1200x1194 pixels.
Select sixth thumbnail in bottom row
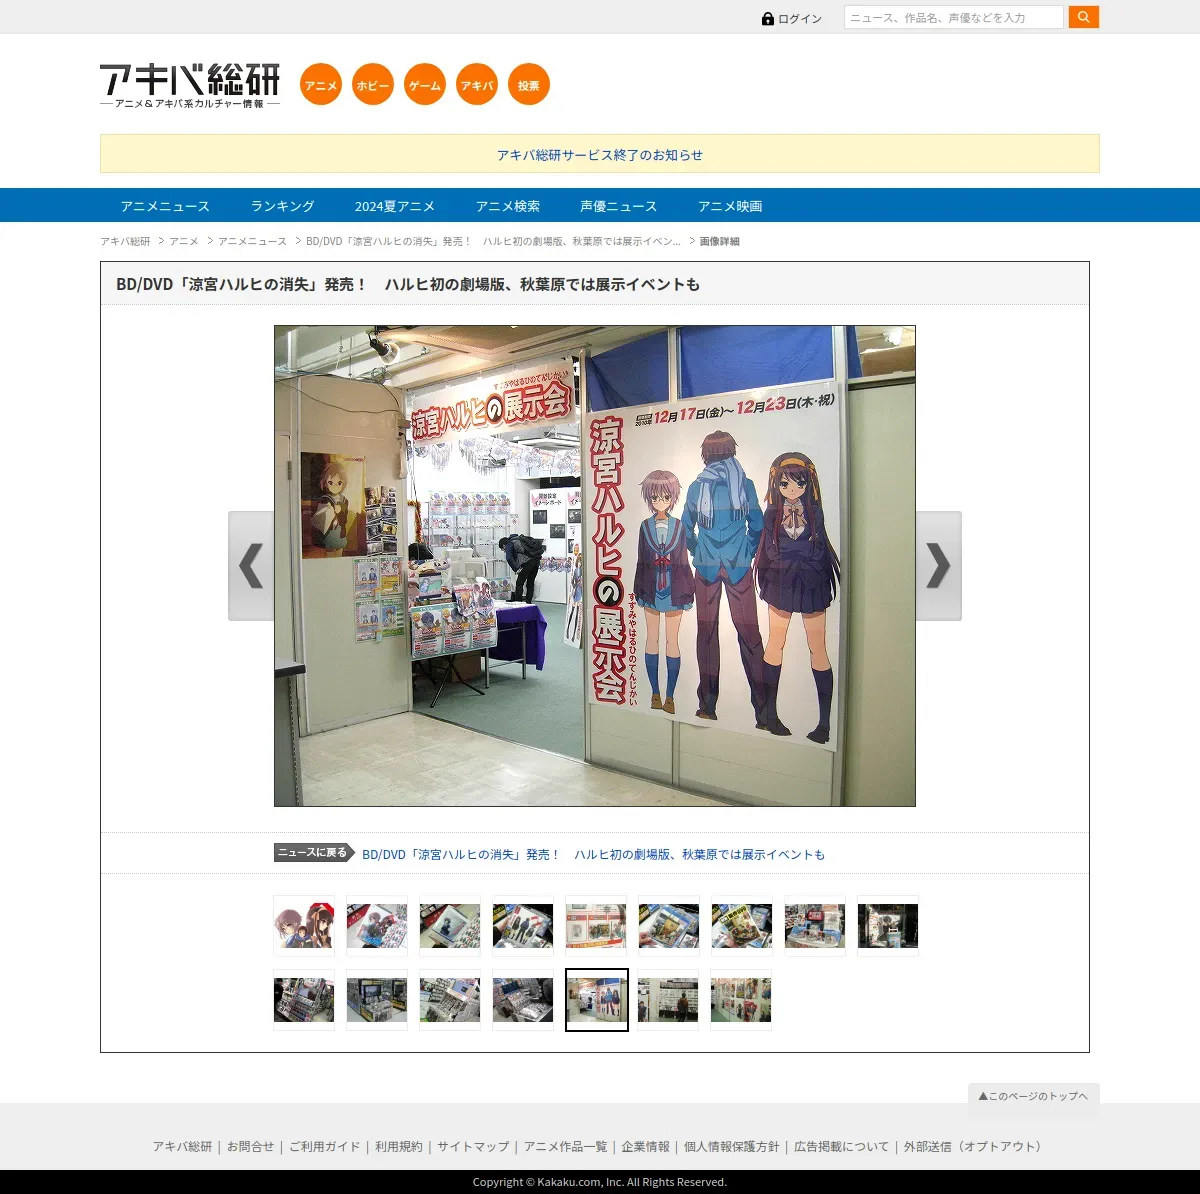[x=669, y=999]
